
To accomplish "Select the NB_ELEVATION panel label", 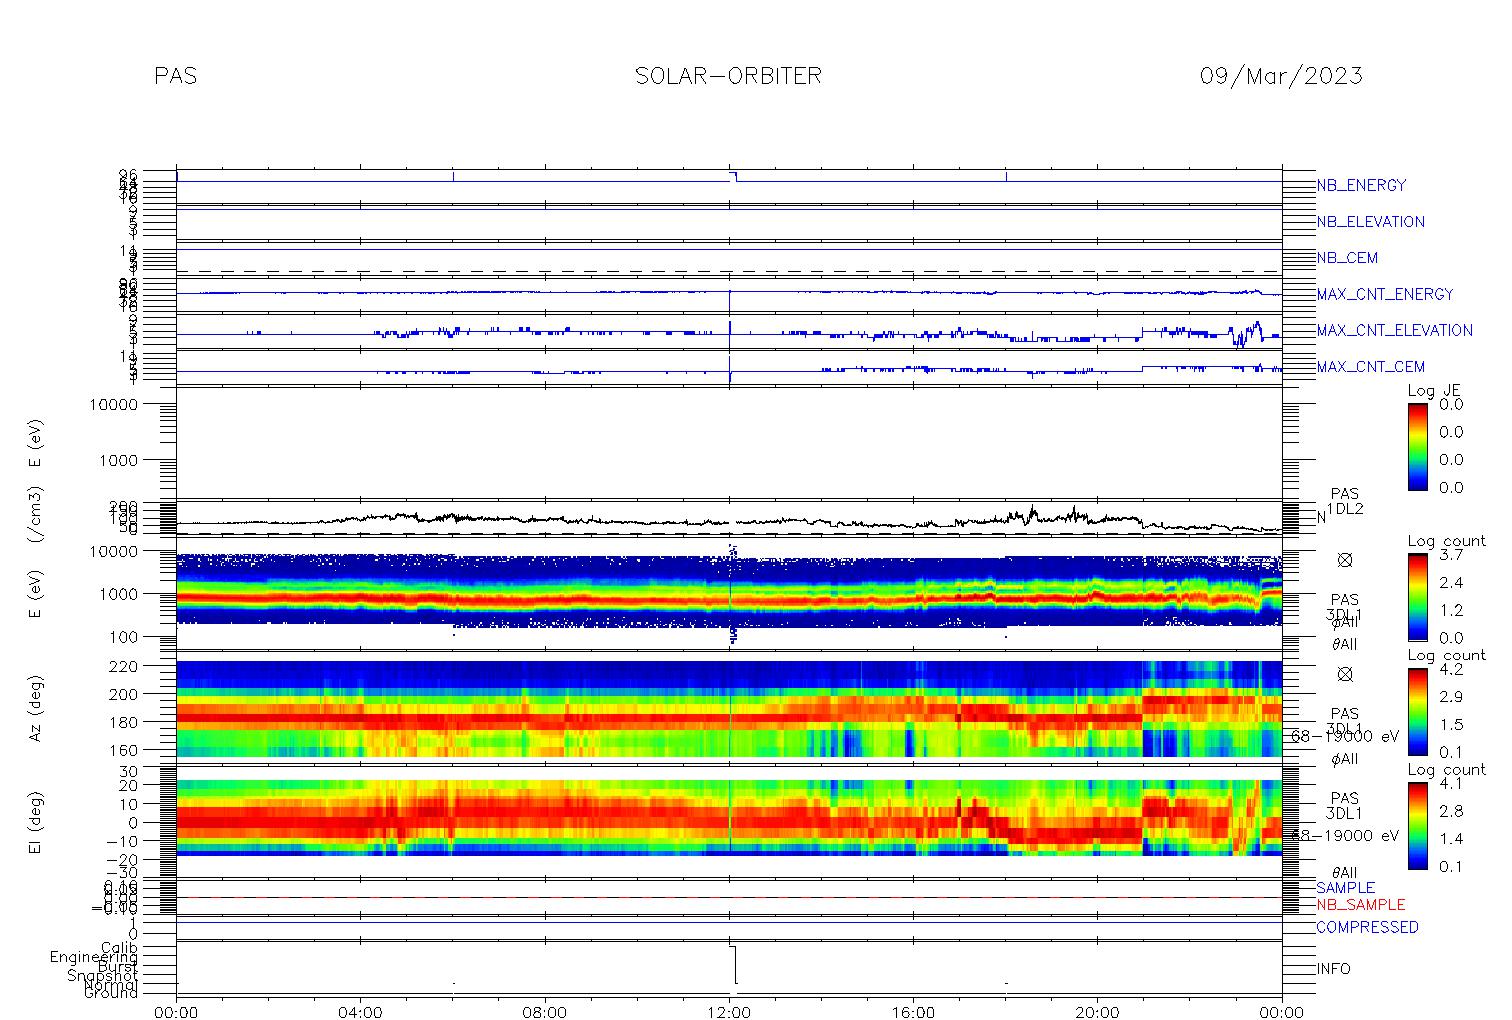I will (x=1370, y=222).
